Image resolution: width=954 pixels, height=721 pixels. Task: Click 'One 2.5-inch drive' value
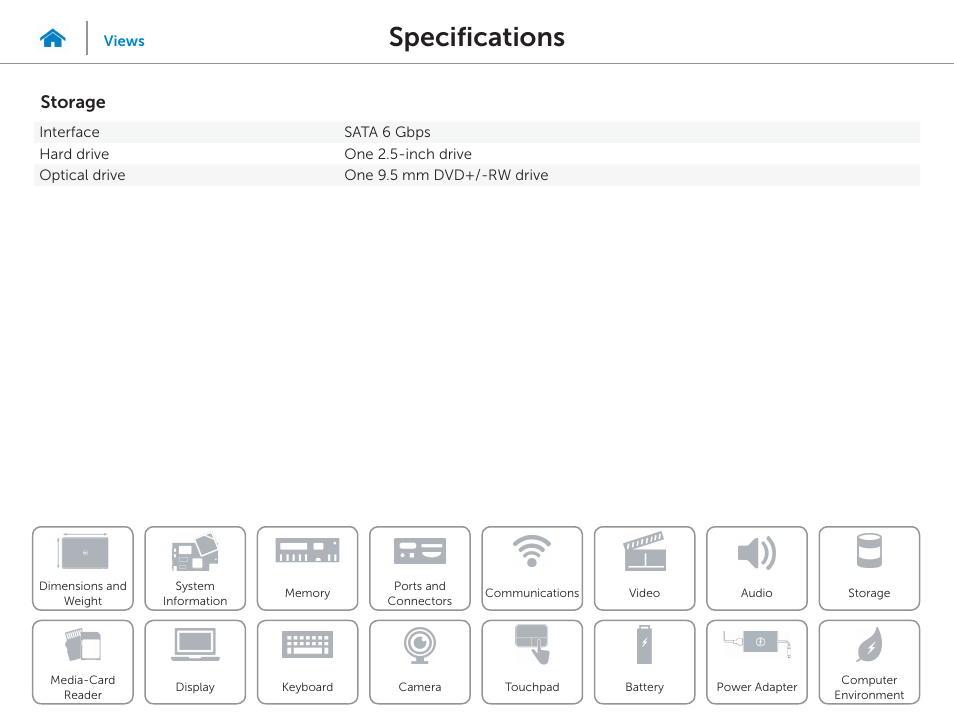408,154
